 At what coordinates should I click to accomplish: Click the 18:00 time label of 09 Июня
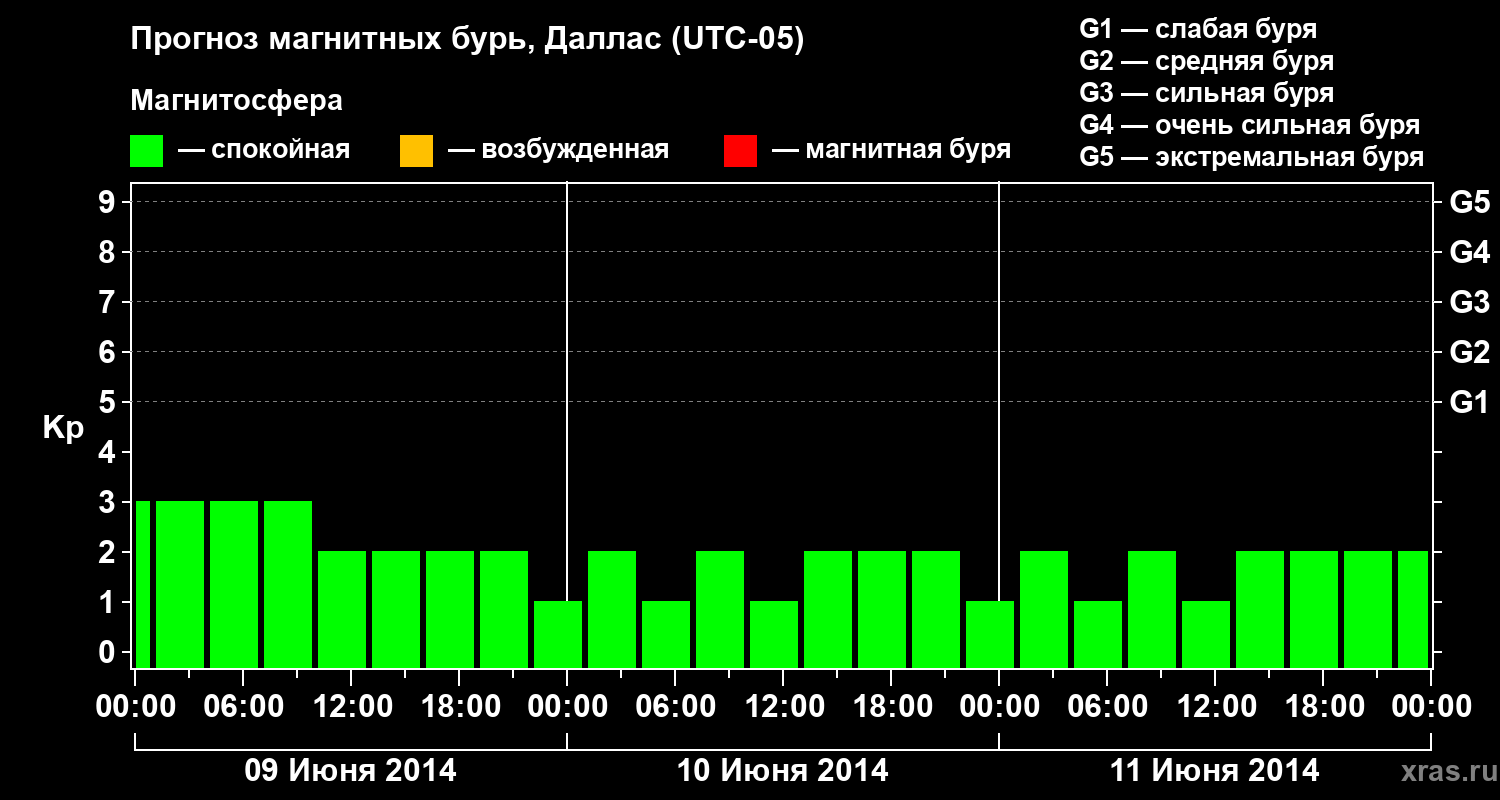pyautogui.click(x=459, y=706)
